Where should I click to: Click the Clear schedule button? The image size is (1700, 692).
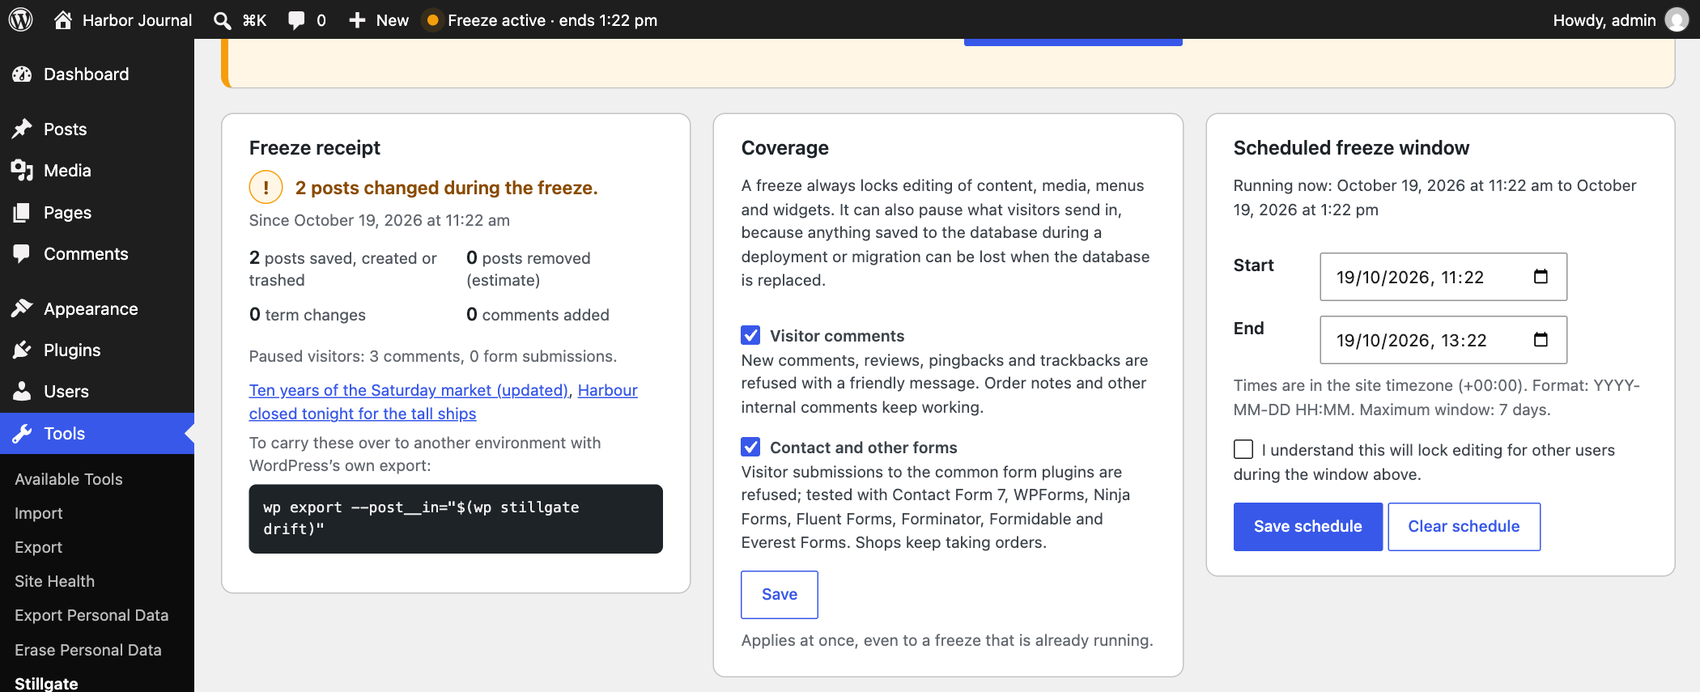1464,527
